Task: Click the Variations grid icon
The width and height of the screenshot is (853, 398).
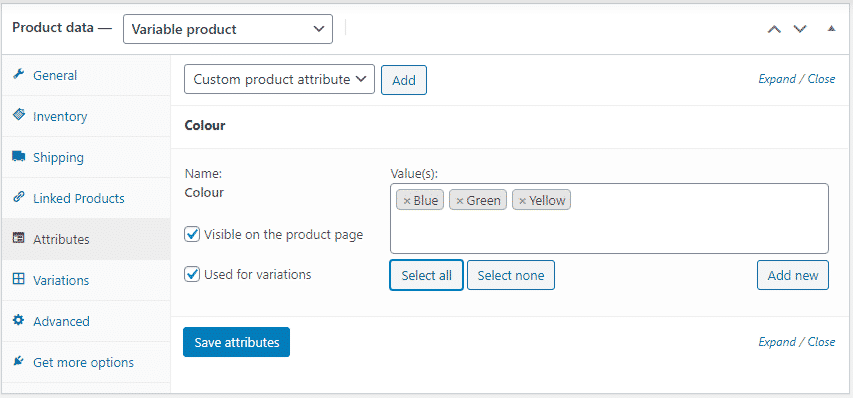Action: tap(18, 279)
